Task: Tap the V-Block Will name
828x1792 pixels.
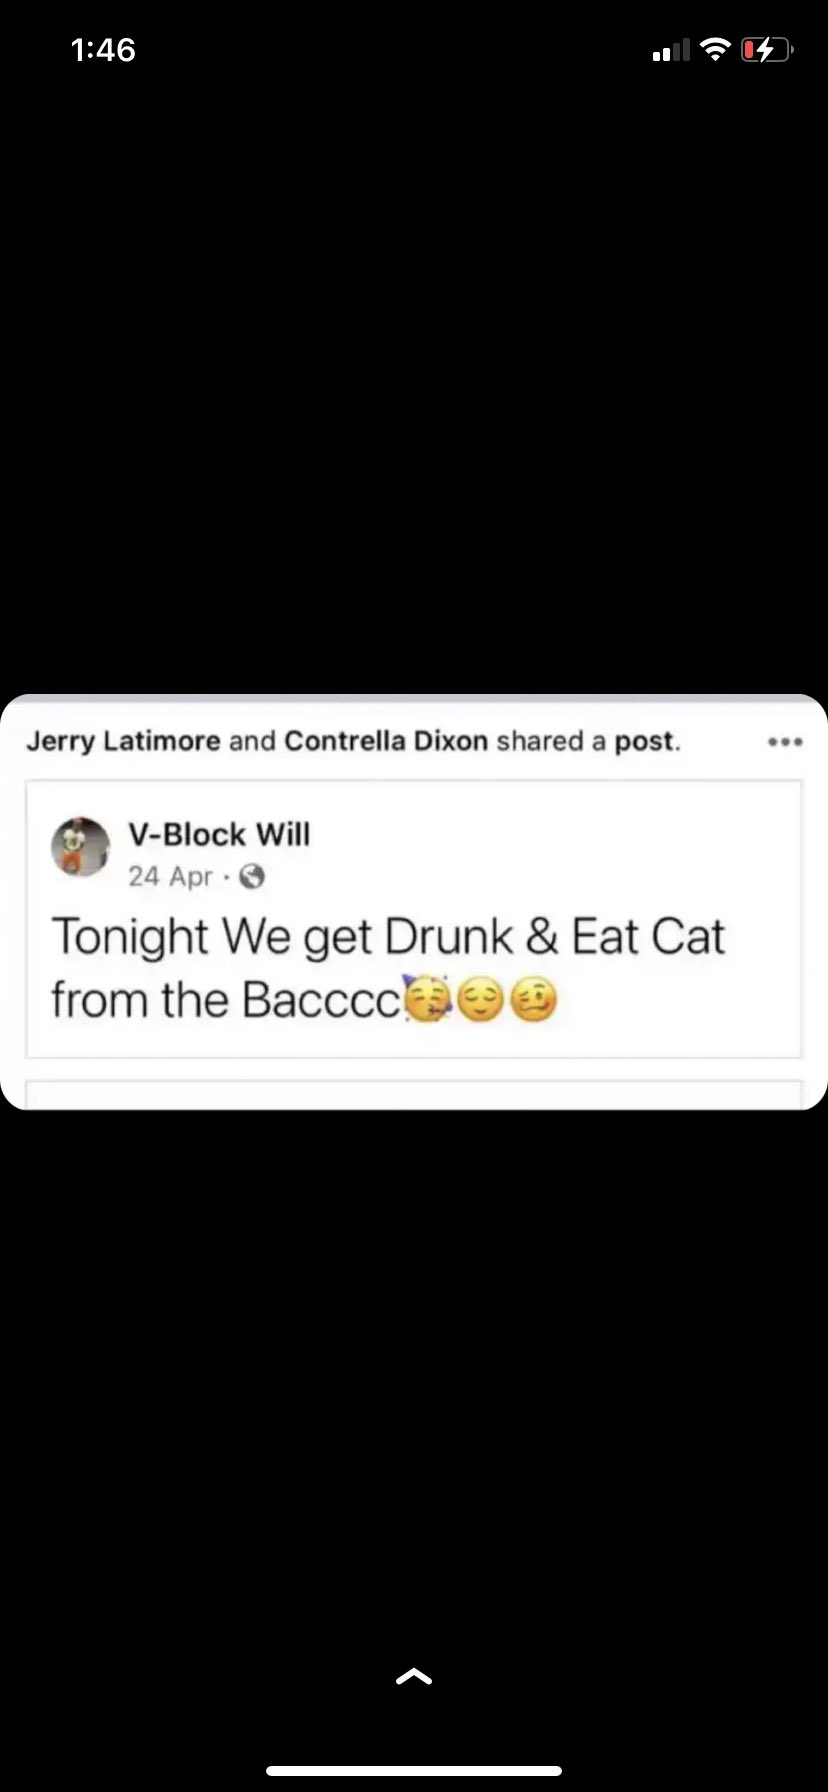Action: coord(219,834)
